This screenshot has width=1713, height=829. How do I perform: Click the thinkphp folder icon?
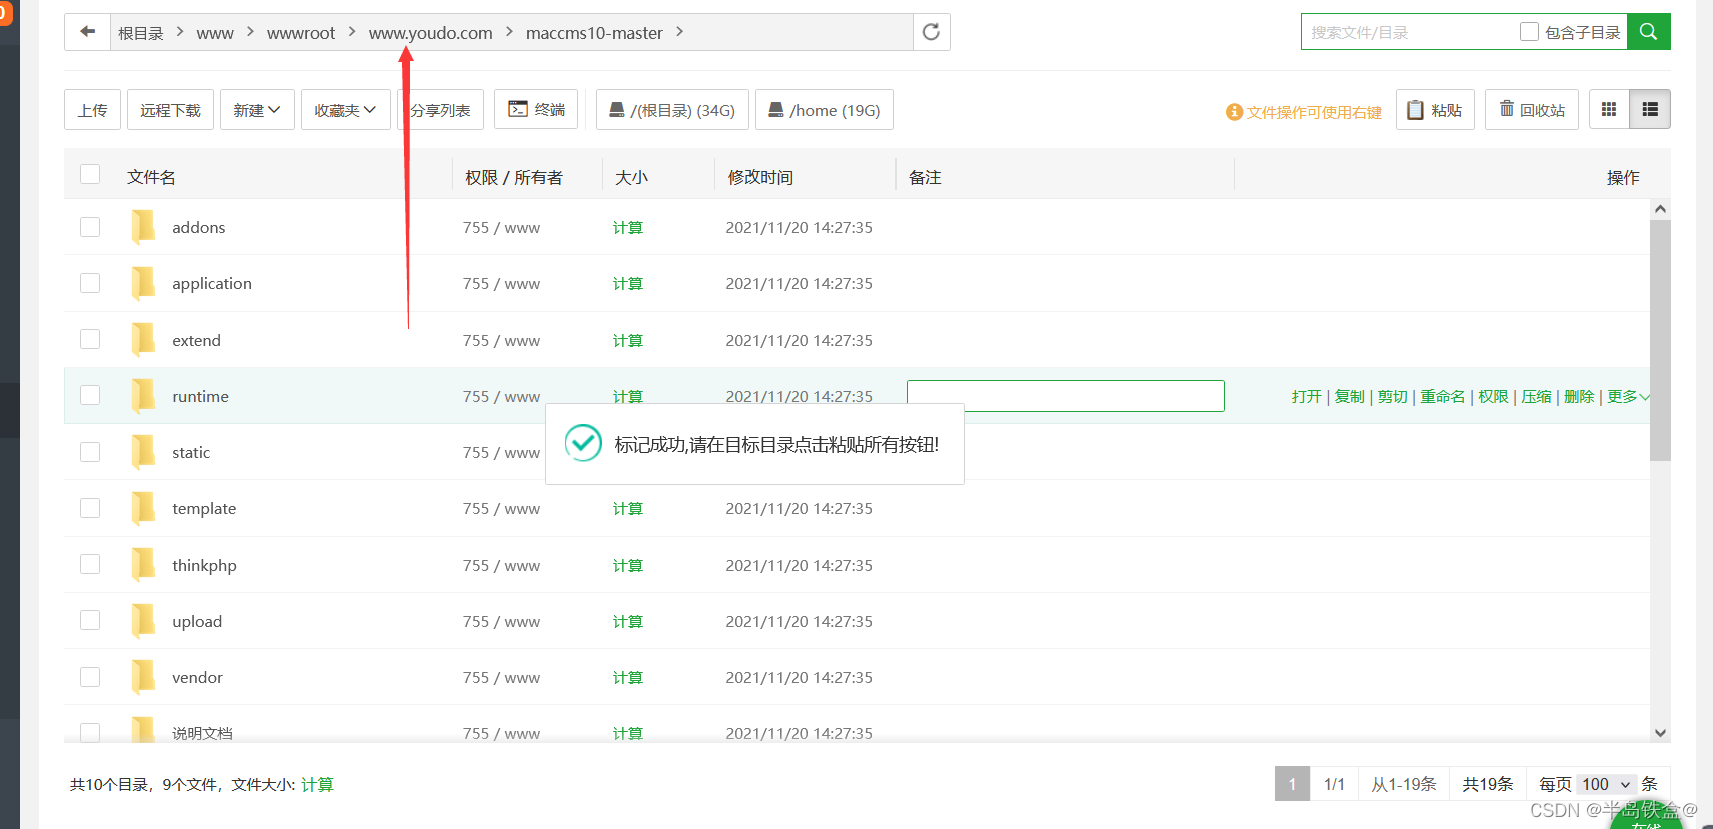[x=143, y=565]
